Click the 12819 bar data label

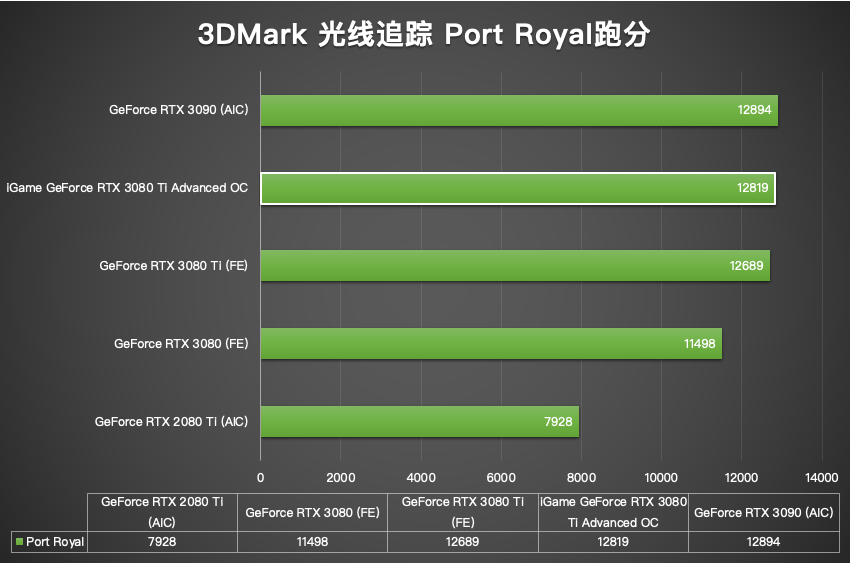pos(752,188)
